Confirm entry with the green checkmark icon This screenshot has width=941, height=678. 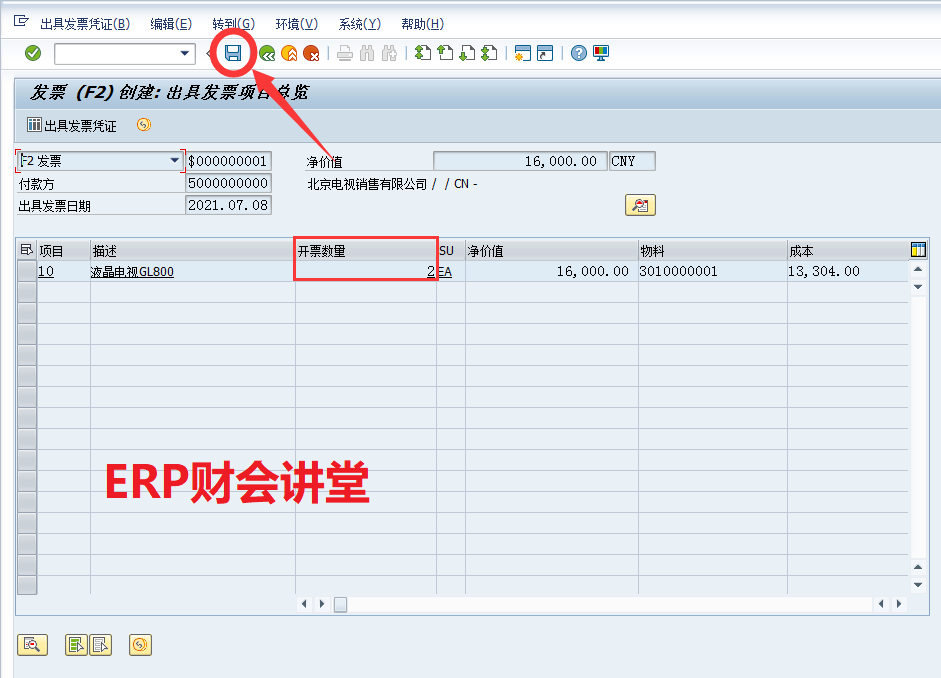tap(30, 52)
